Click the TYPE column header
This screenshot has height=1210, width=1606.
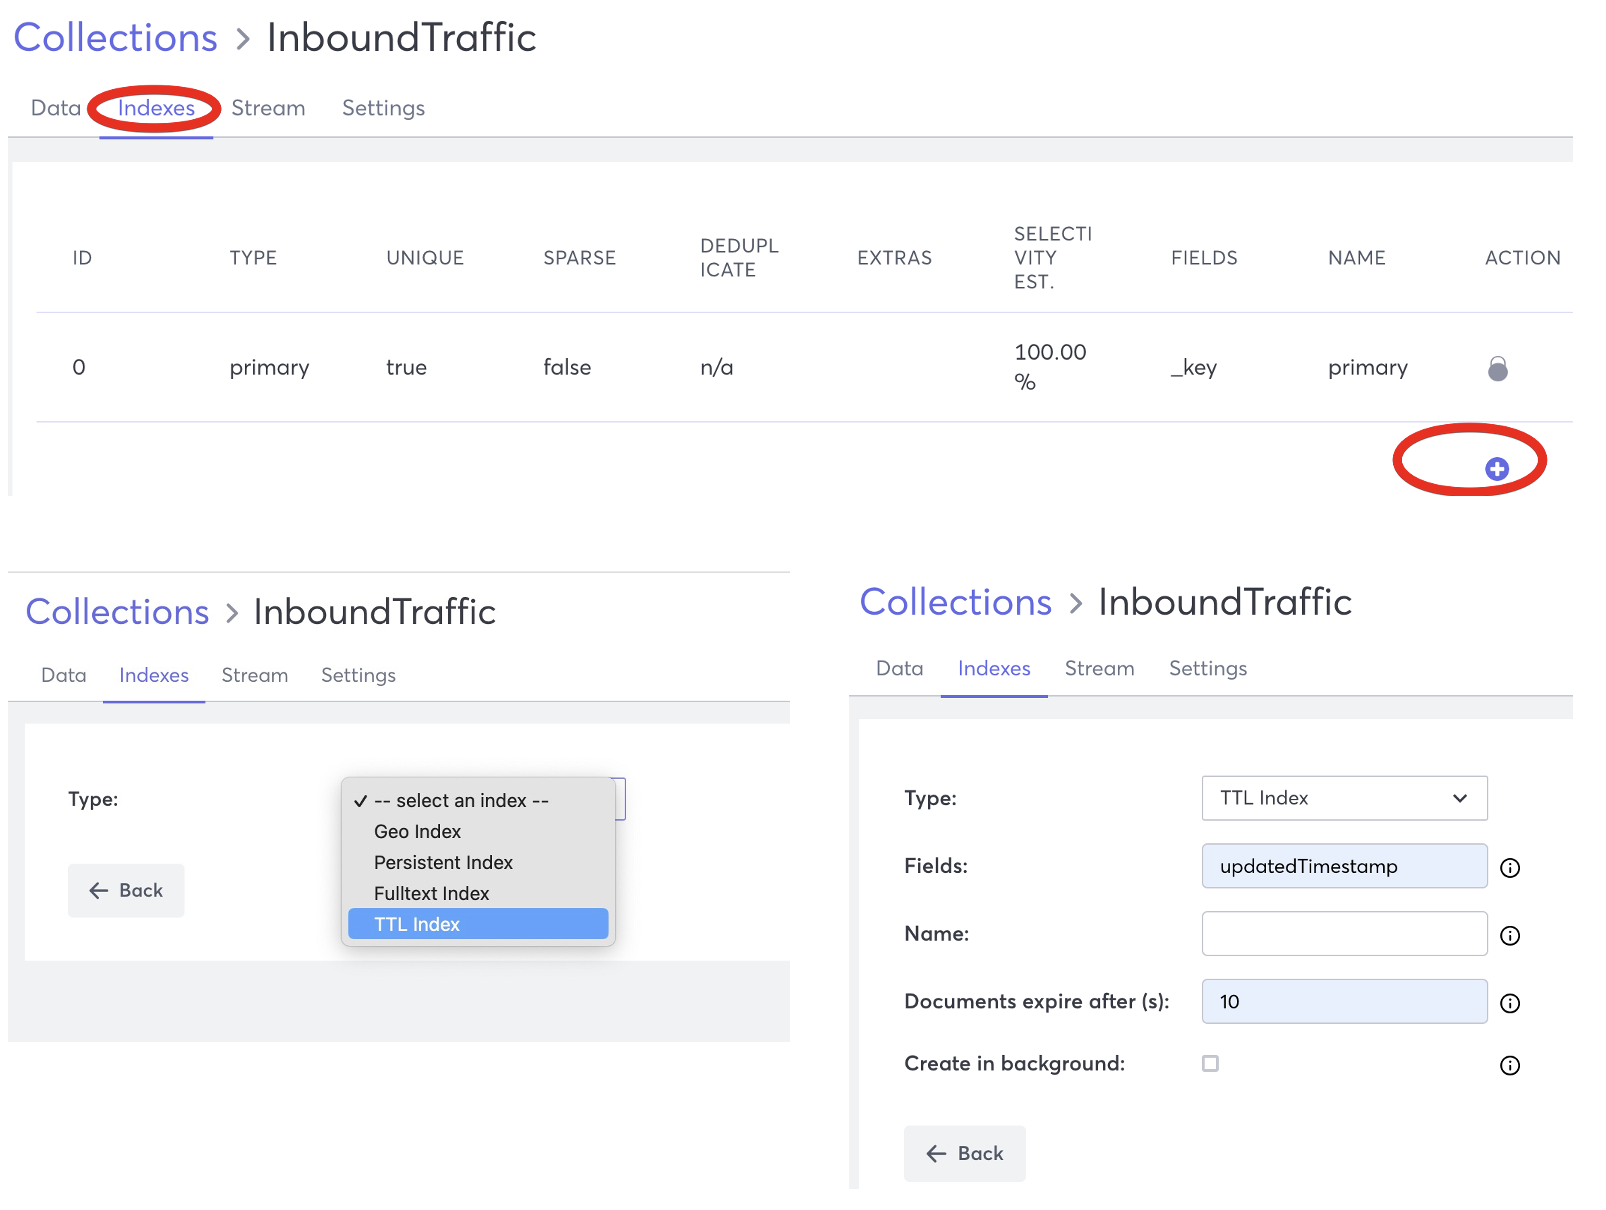(x=253, y=258)
